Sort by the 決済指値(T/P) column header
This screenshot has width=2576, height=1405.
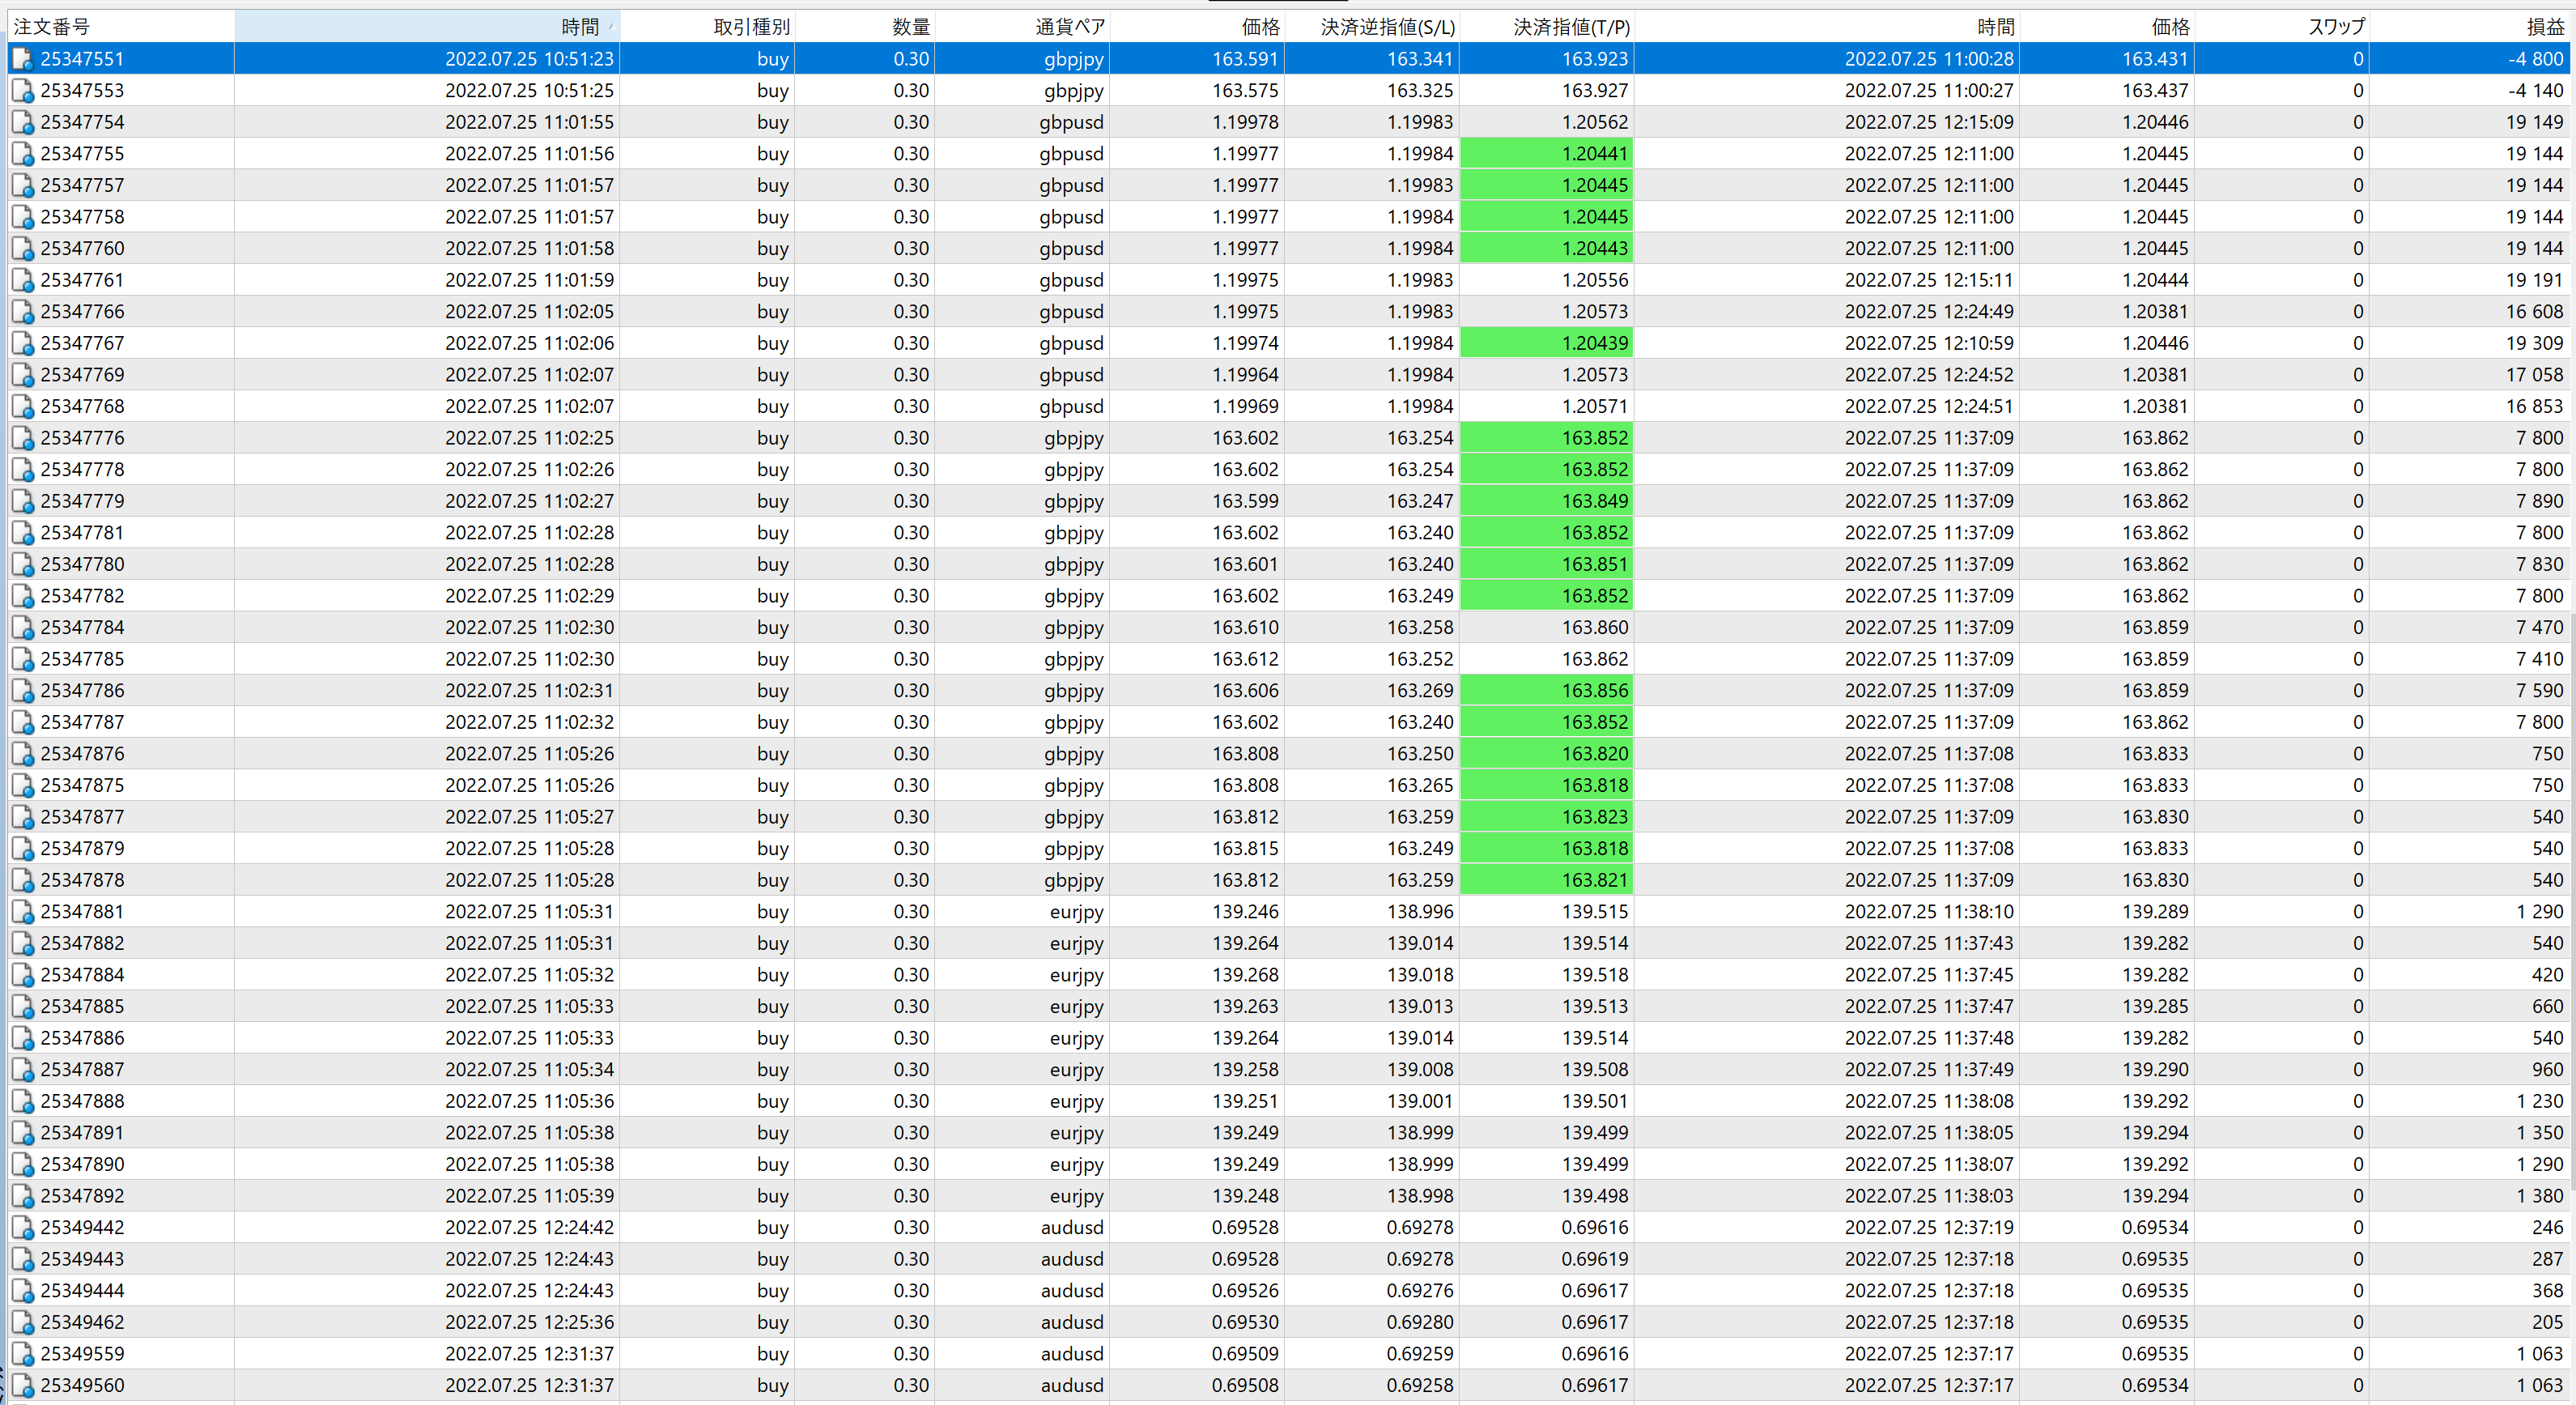(x=1547, y=27)
